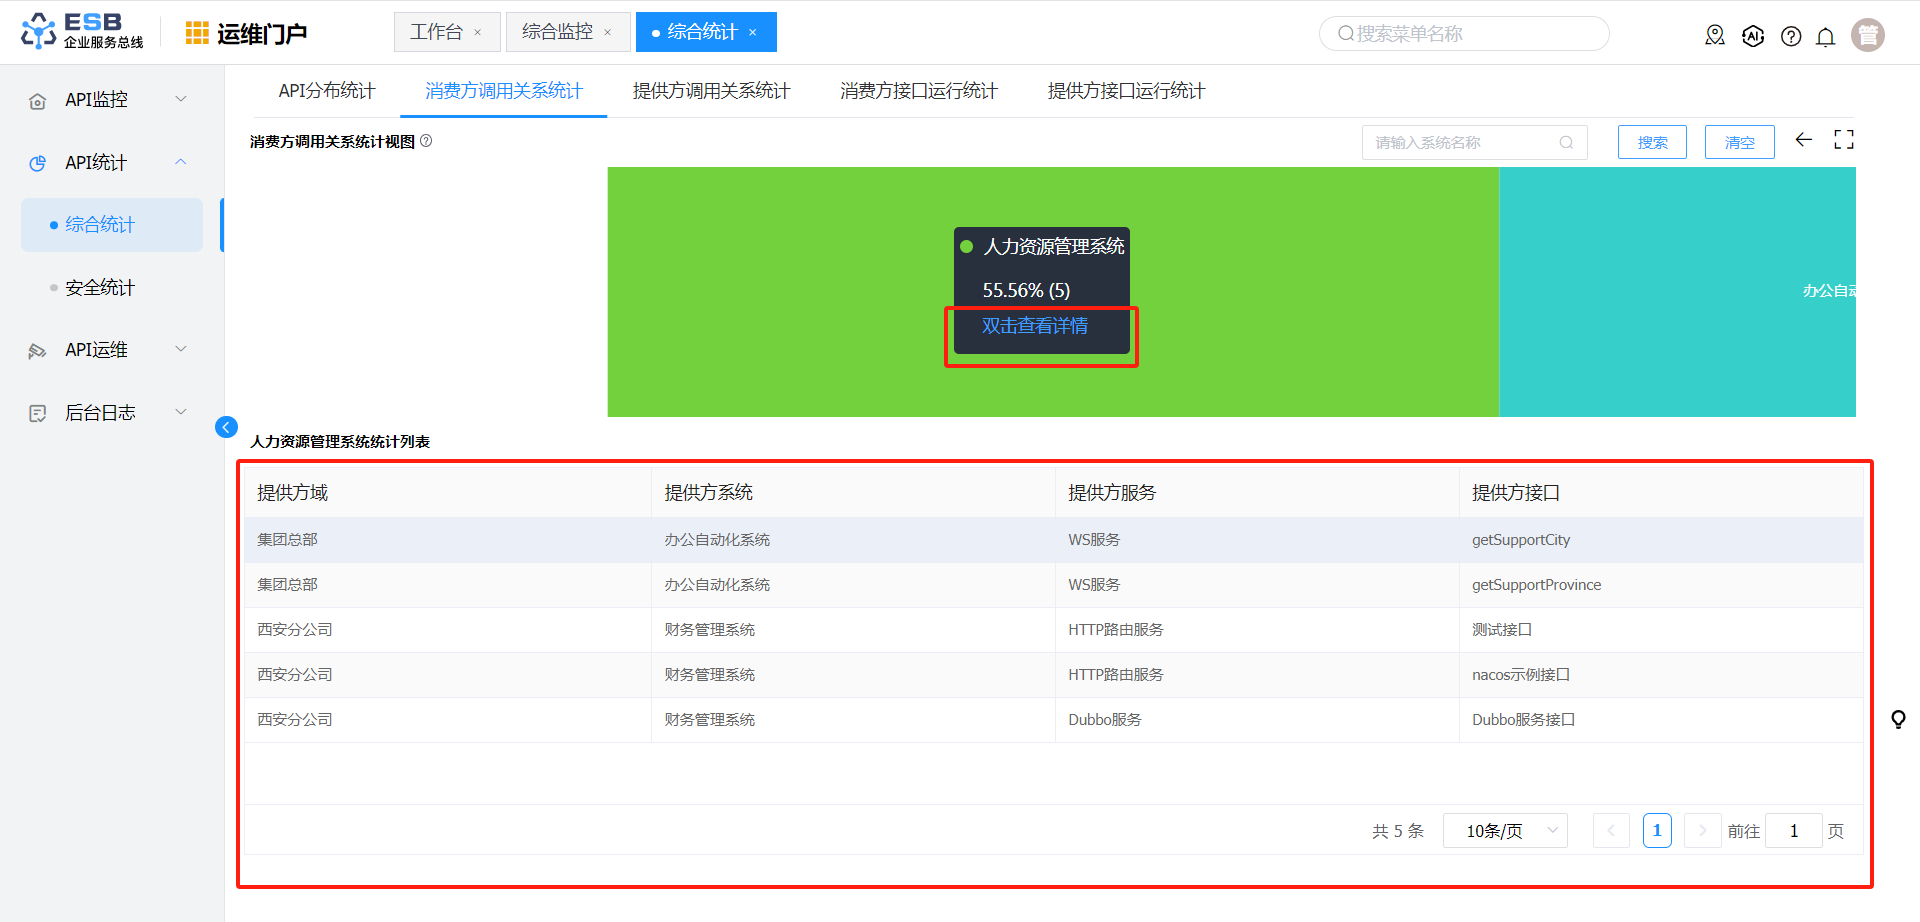Open the help question mark icon

click(x=1791, y=37)
